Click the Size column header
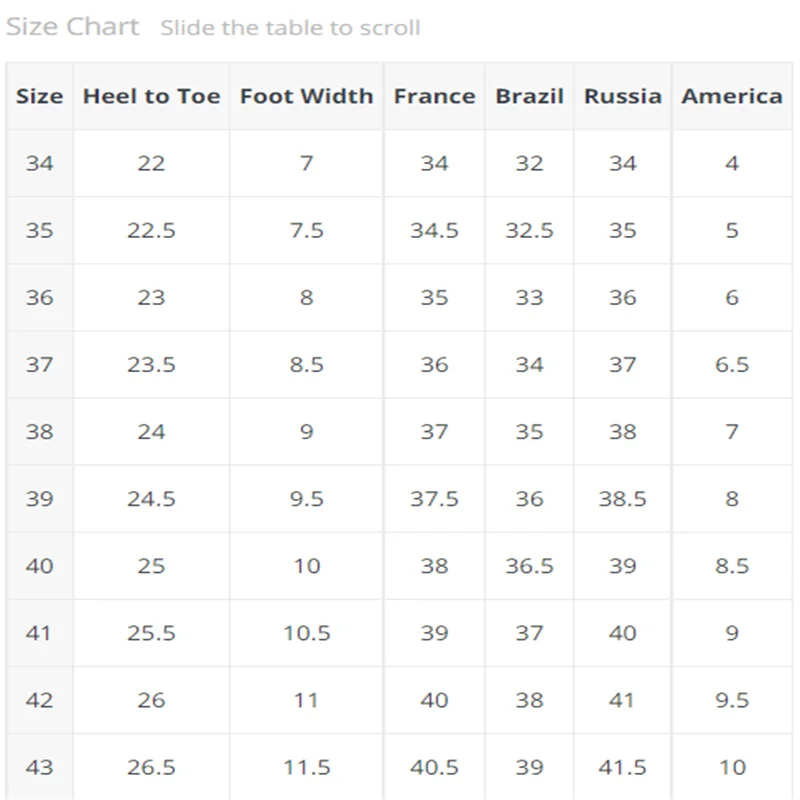 (39, 96)
